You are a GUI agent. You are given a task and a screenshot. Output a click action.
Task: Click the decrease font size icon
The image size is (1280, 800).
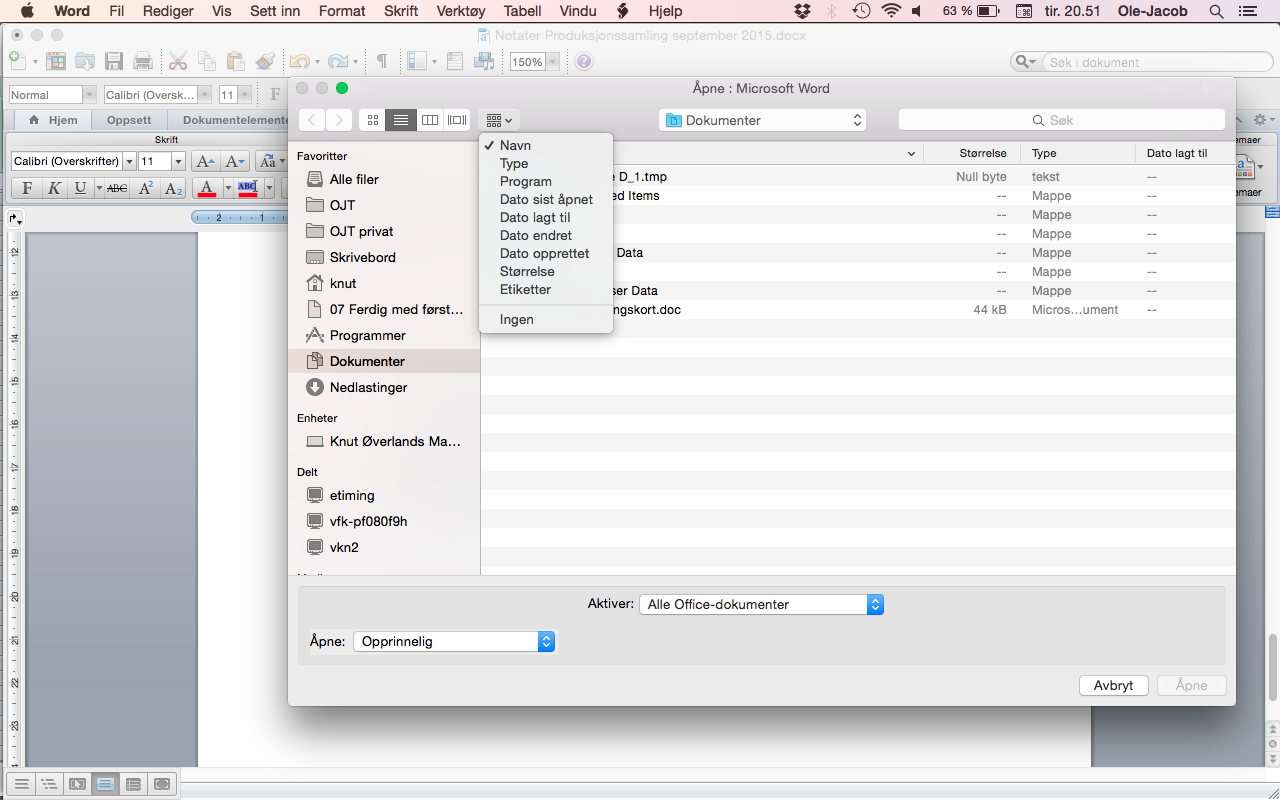pos(236,161)
